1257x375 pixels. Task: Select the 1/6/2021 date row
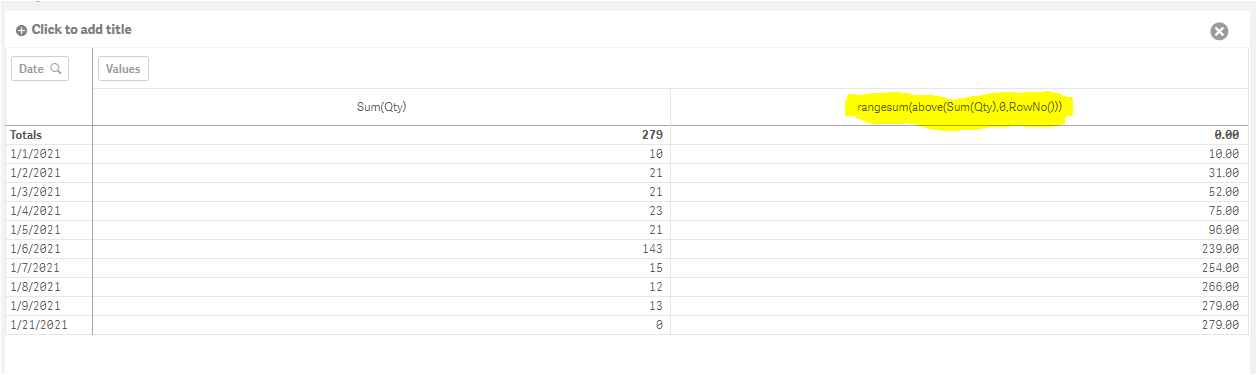tap(628, 249)
